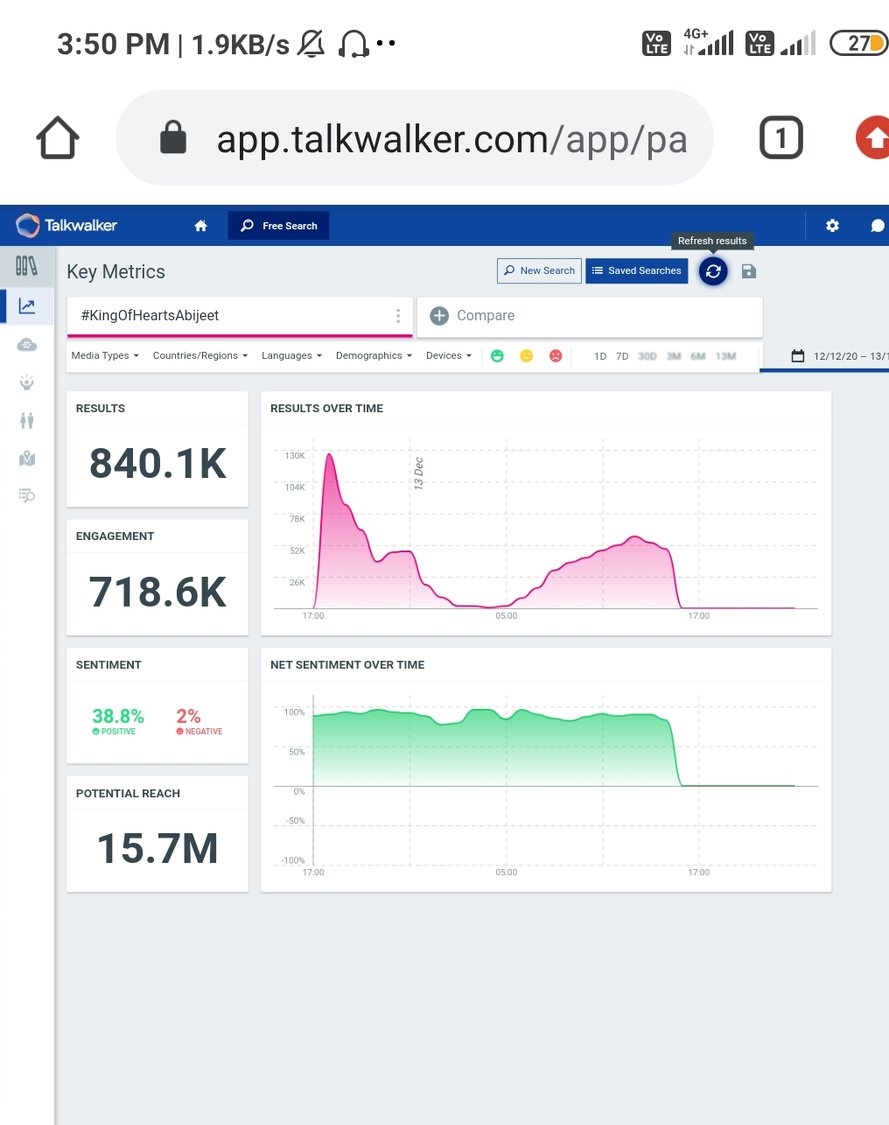Click the peak of the pink results curve

point(329,455)
